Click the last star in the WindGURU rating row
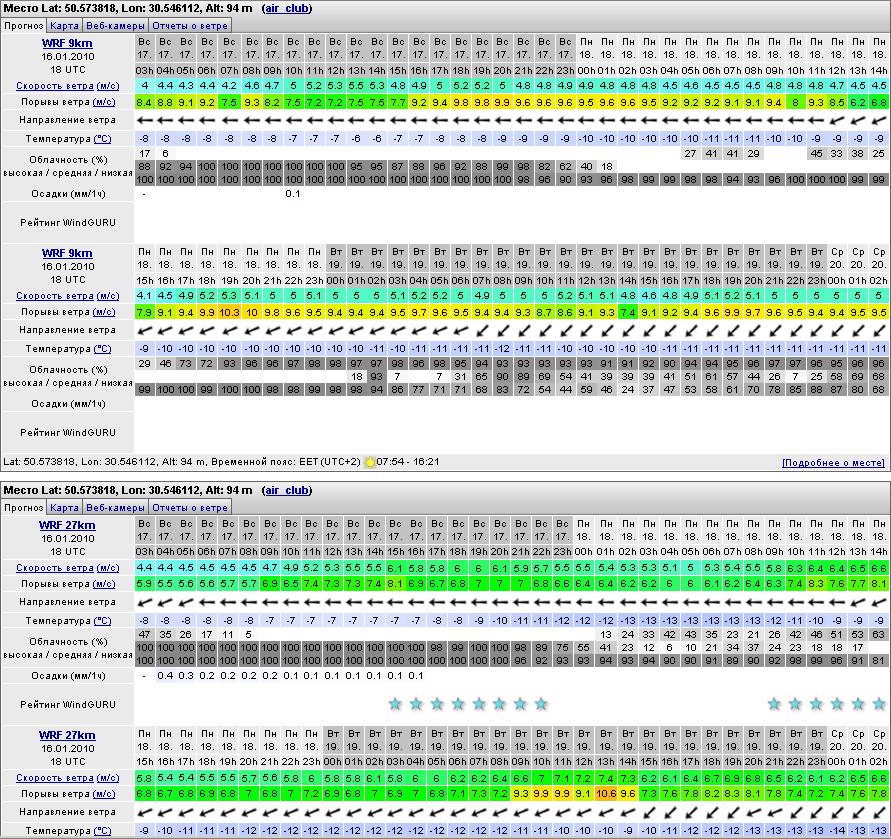891x839 pixels. (x=878, y=704)
